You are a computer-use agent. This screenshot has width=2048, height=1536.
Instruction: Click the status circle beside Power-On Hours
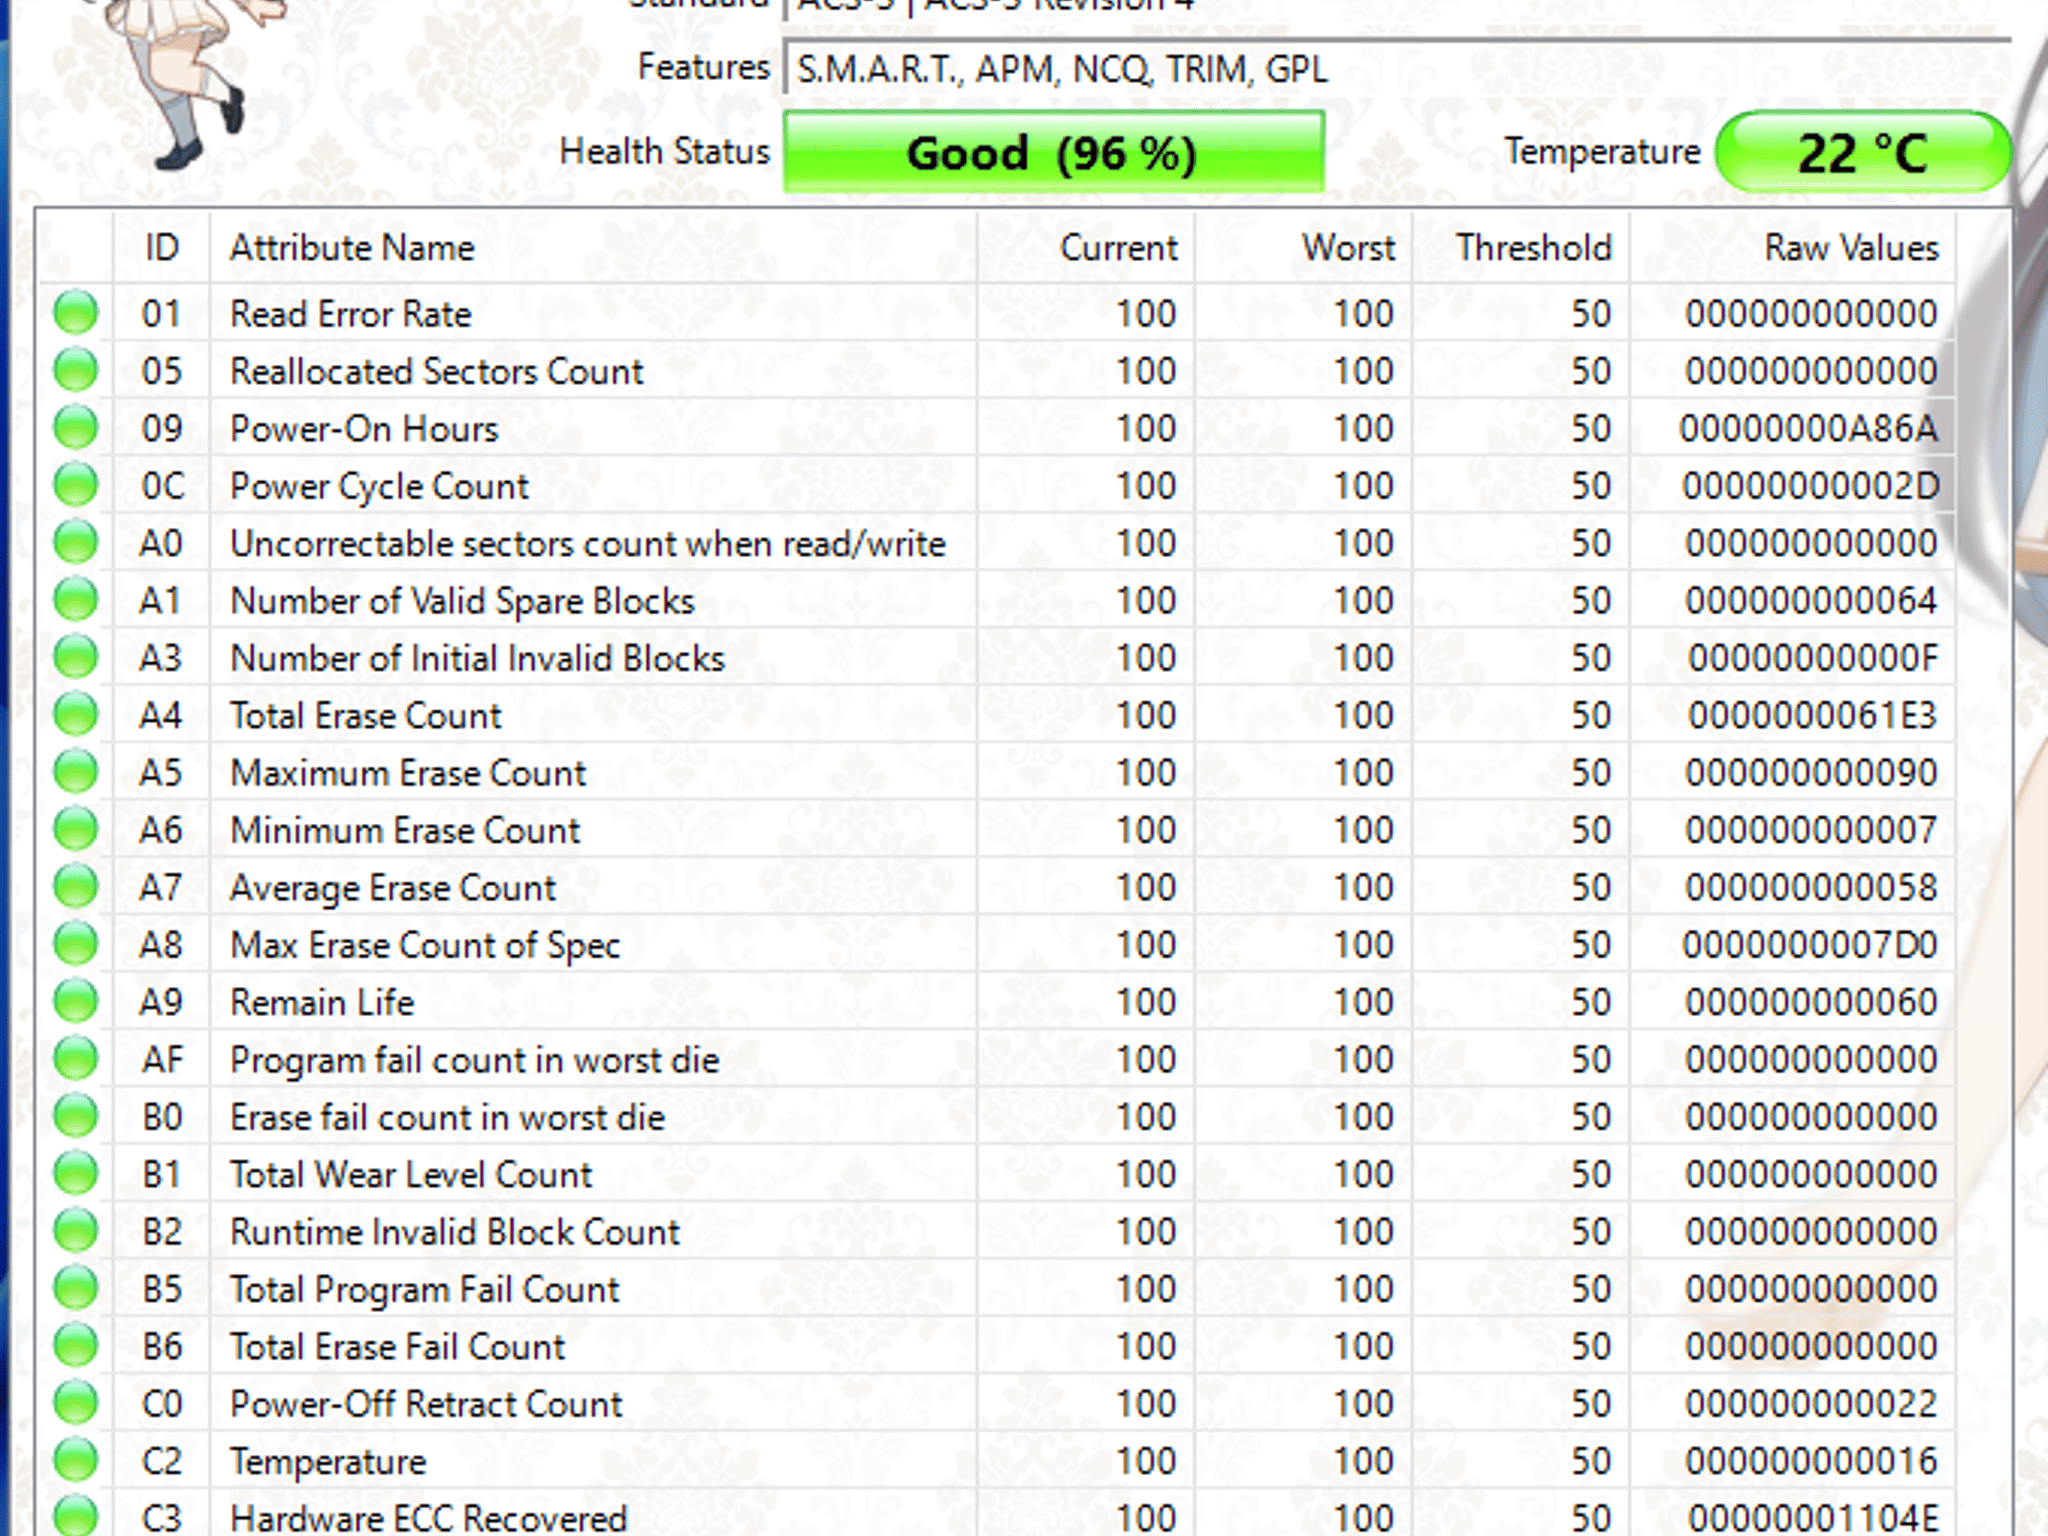tap(76, 428)
